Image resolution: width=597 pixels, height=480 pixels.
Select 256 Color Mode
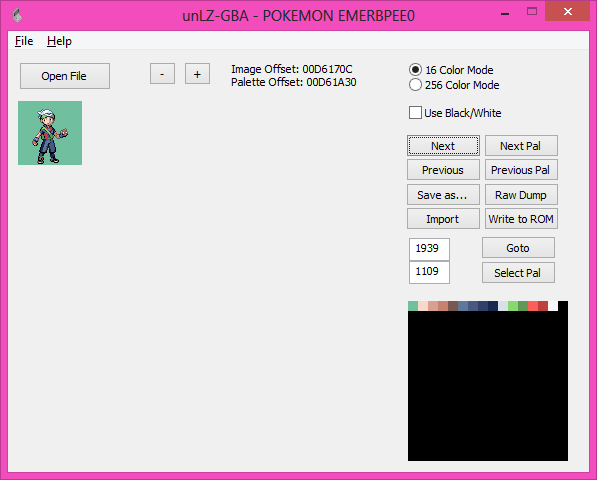pyautogui.click(x=454, y=85)
